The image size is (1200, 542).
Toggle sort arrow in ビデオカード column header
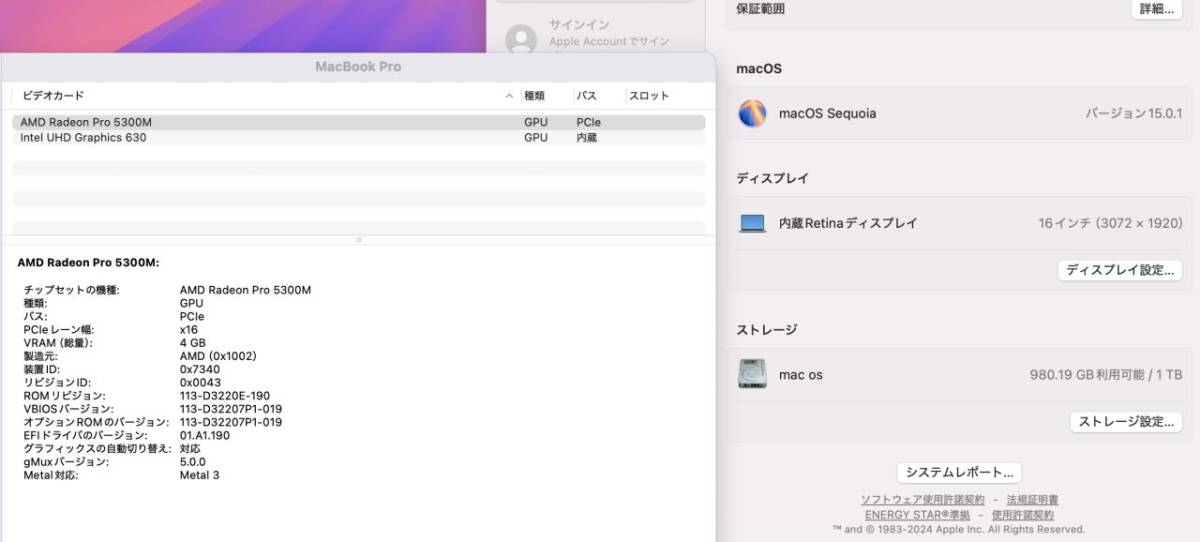click(x=510, y=96)
